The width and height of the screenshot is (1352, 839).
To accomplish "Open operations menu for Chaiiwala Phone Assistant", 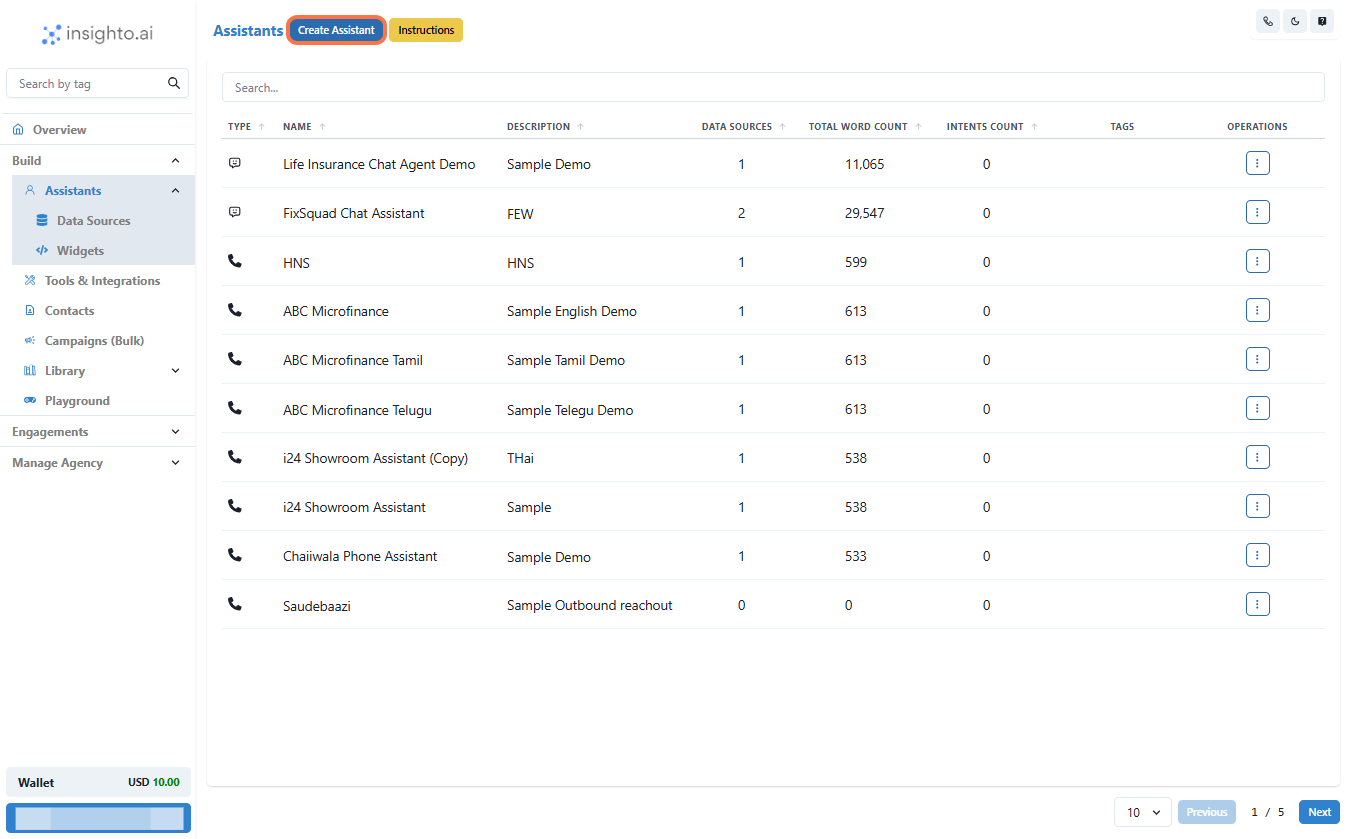I will coord(1258,555).
